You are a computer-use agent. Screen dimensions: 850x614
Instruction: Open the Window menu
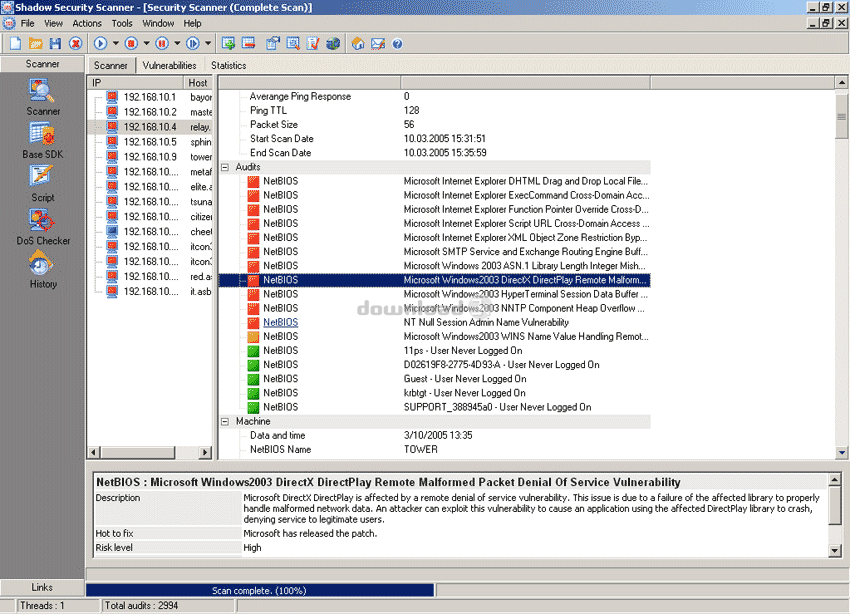coord(158,23)
